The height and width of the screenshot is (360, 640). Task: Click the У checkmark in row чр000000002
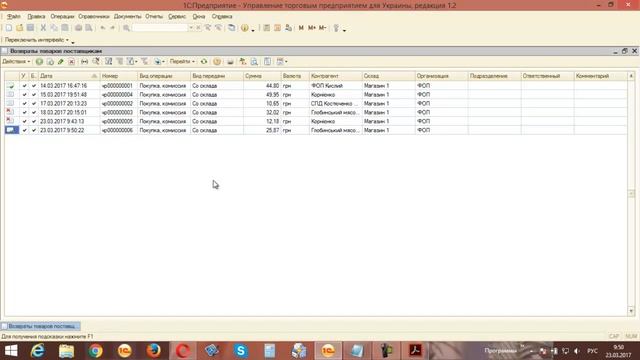tap(24, 104)
